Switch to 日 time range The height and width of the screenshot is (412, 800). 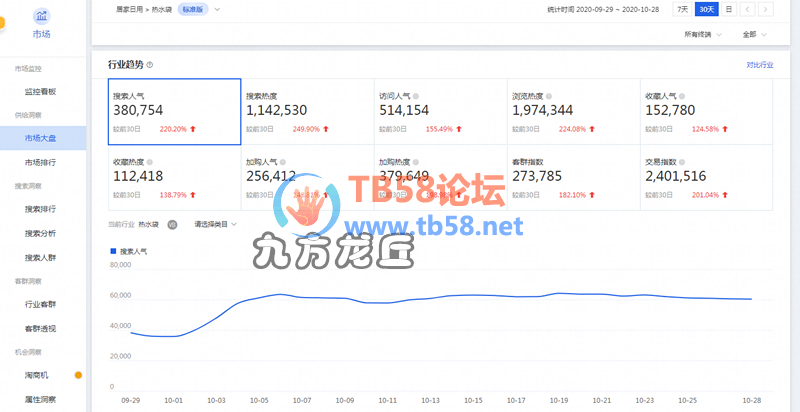click(x=729, y=9)
